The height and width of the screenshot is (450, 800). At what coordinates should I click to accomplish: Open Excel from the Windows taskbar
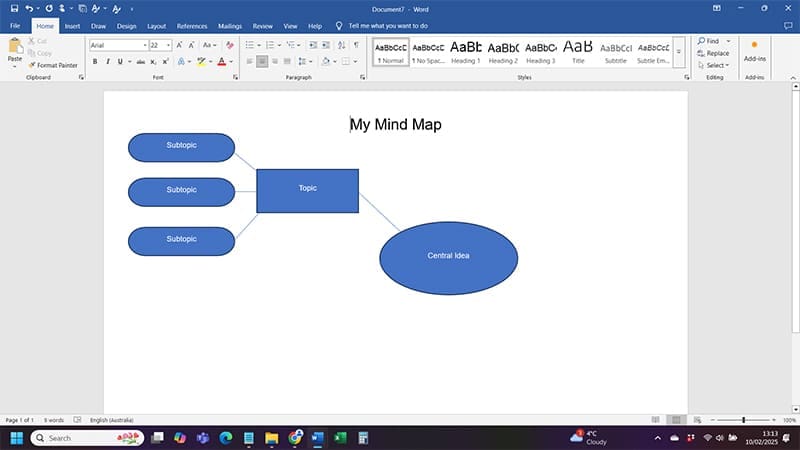[340, 438]
